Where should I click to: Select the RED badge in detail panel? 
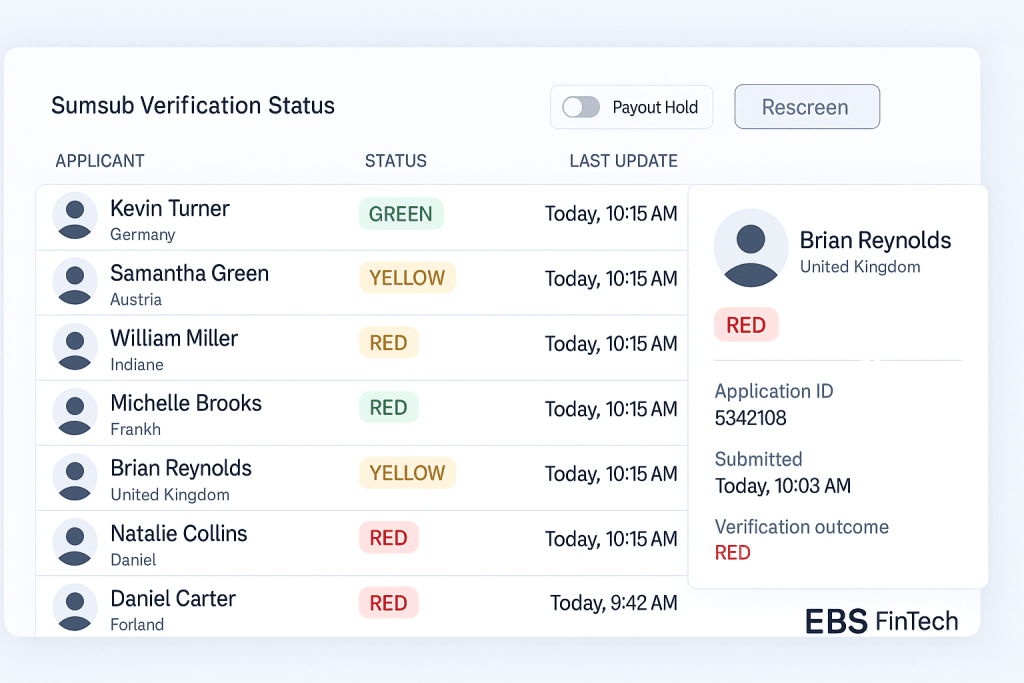pyautogui.click(x=746, y=325)
